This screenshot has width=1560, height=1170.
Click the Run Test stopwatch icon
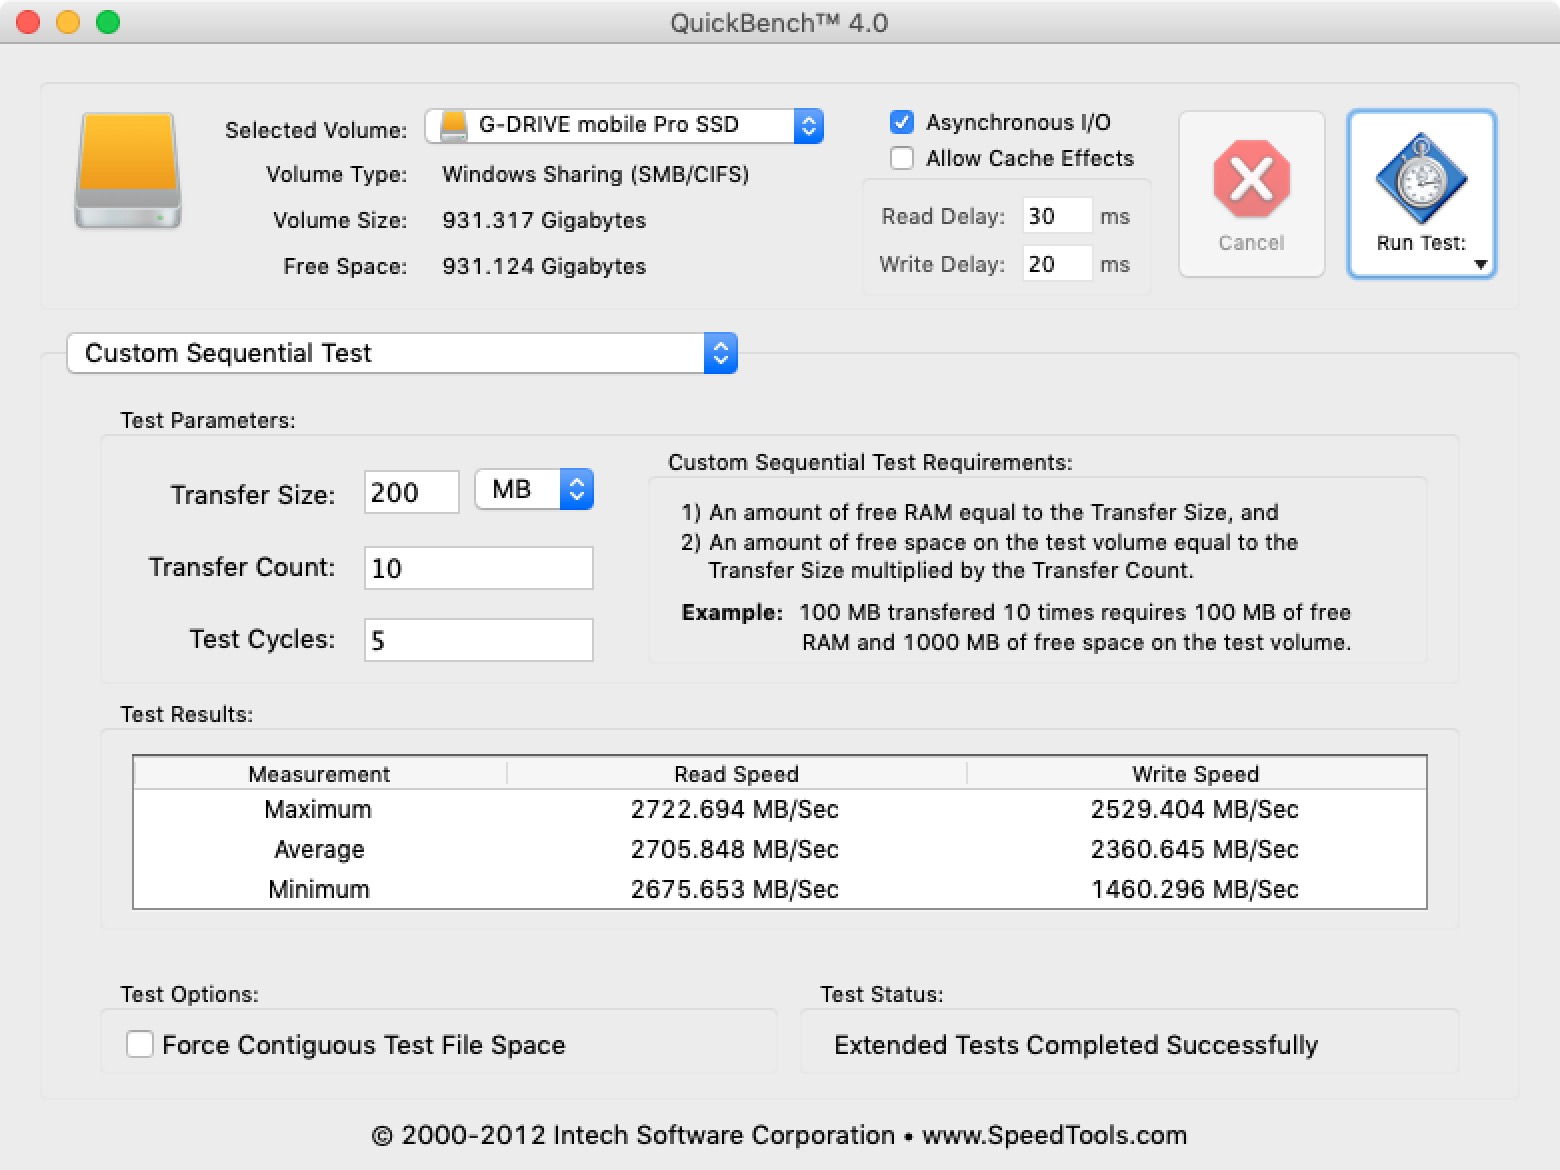[x=1421, y=179]
